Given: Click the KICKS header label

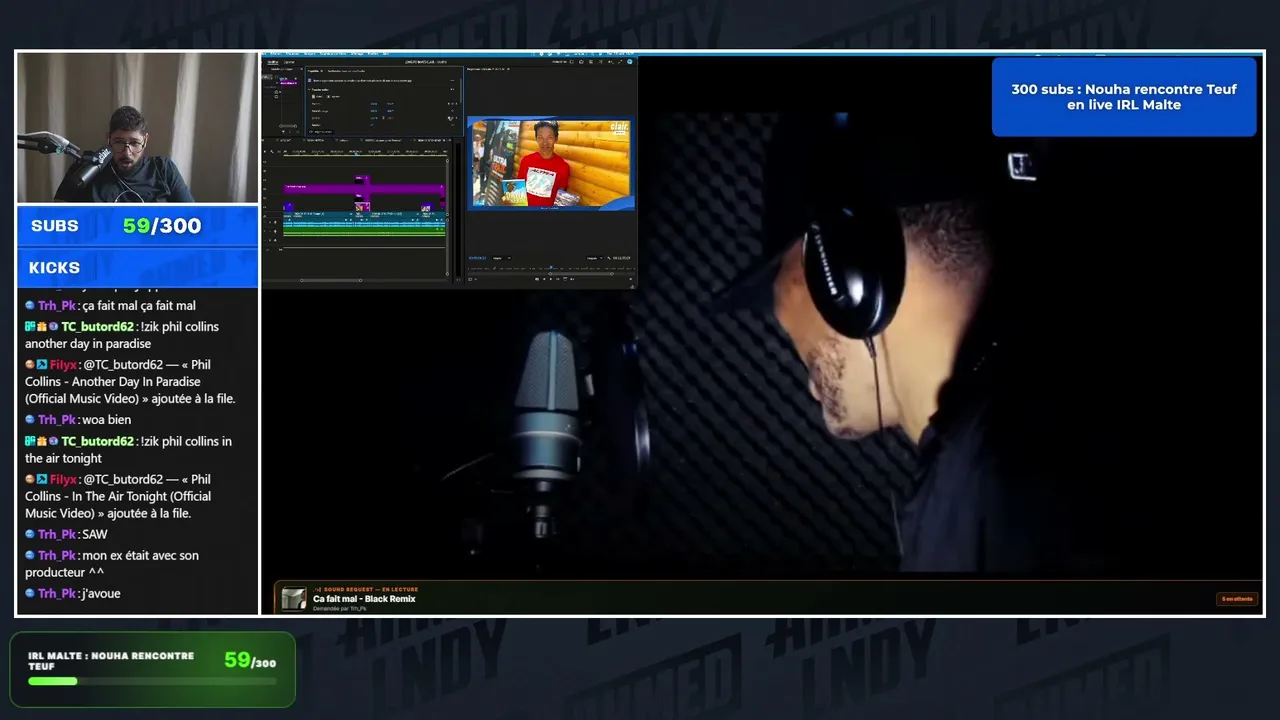Looking at the screenshot, I should click(54, 268).
